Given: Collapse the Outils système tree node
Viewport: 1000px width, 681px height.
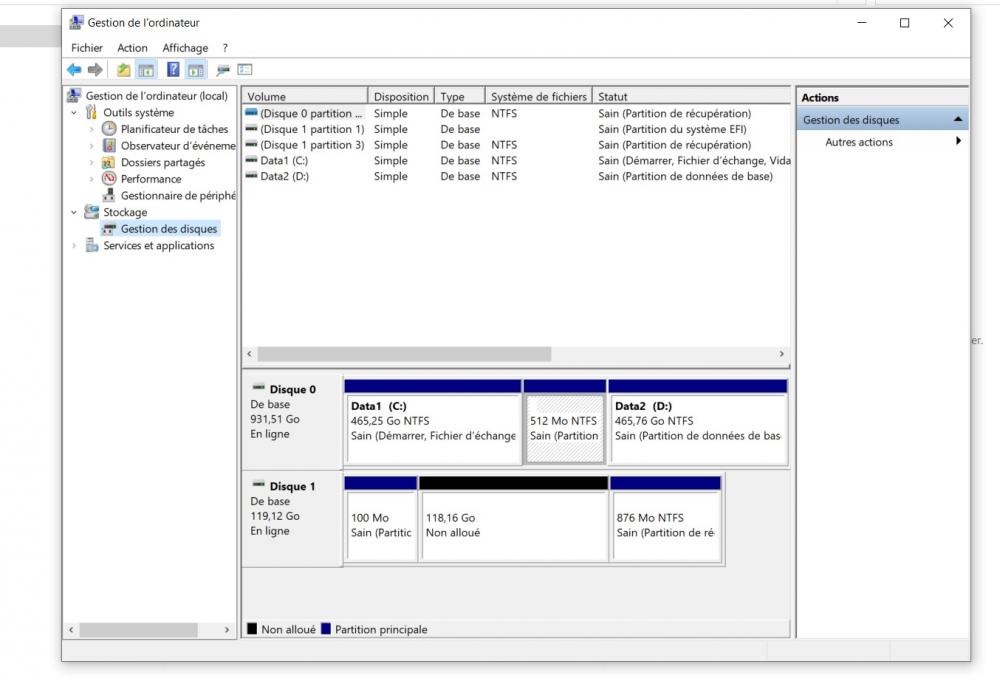Looking at the screenshot, I should (x=72, y=111).
